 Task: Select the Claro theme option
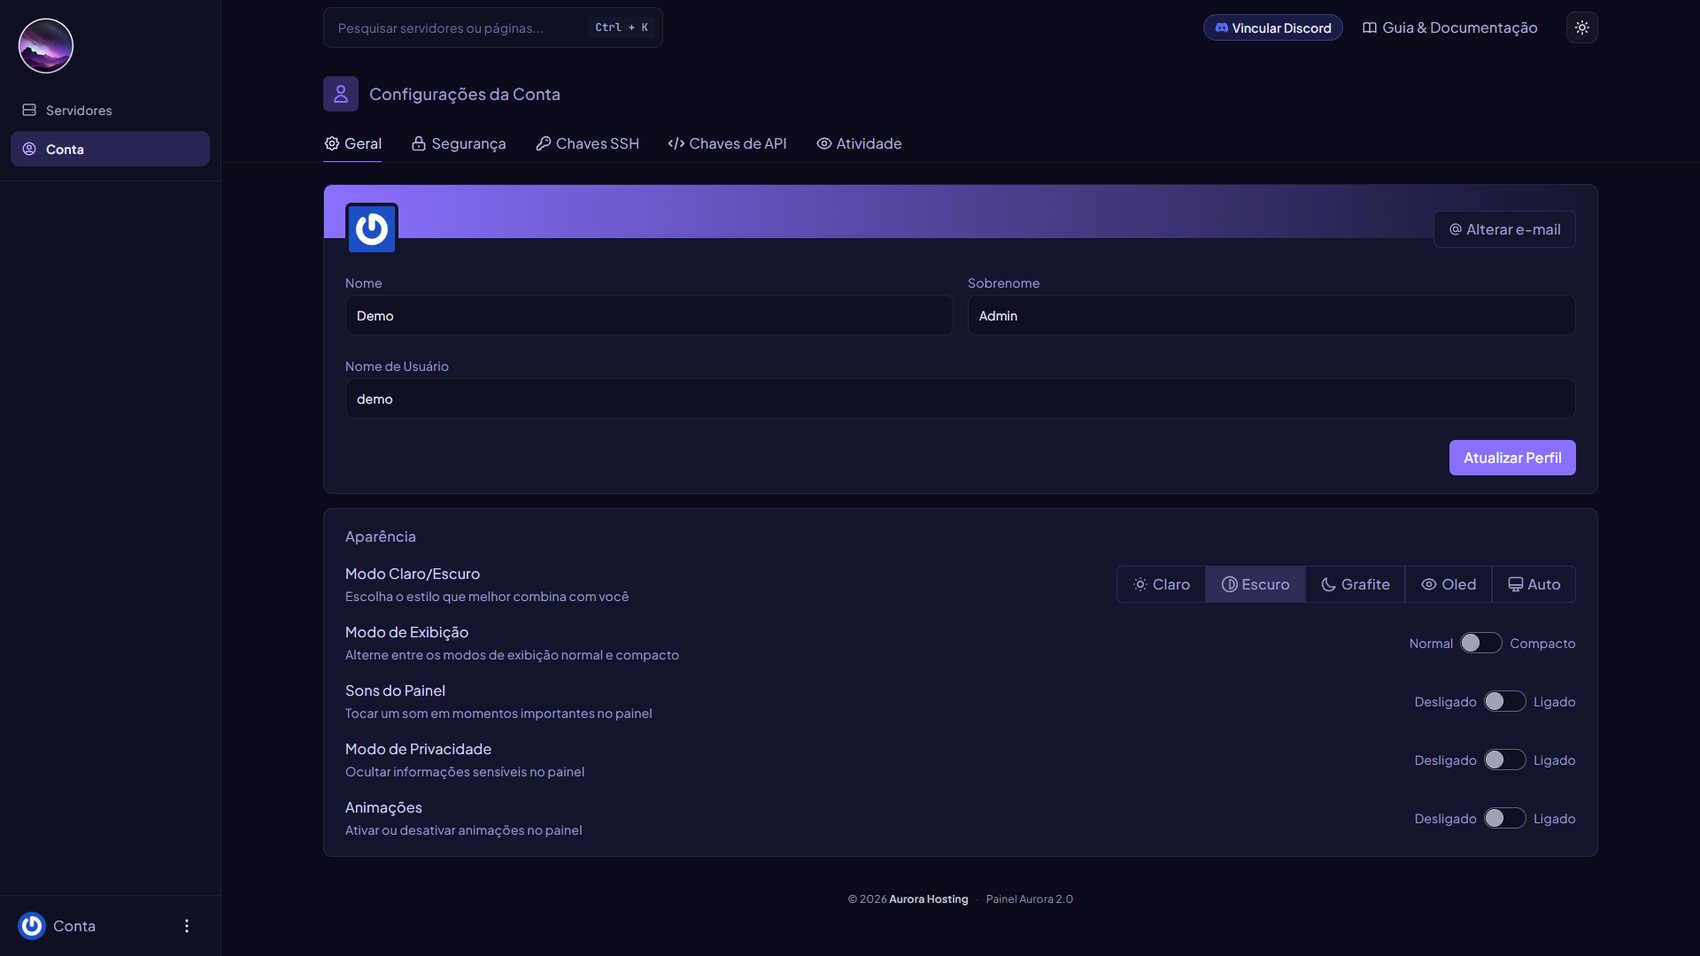pos(1161,584)
